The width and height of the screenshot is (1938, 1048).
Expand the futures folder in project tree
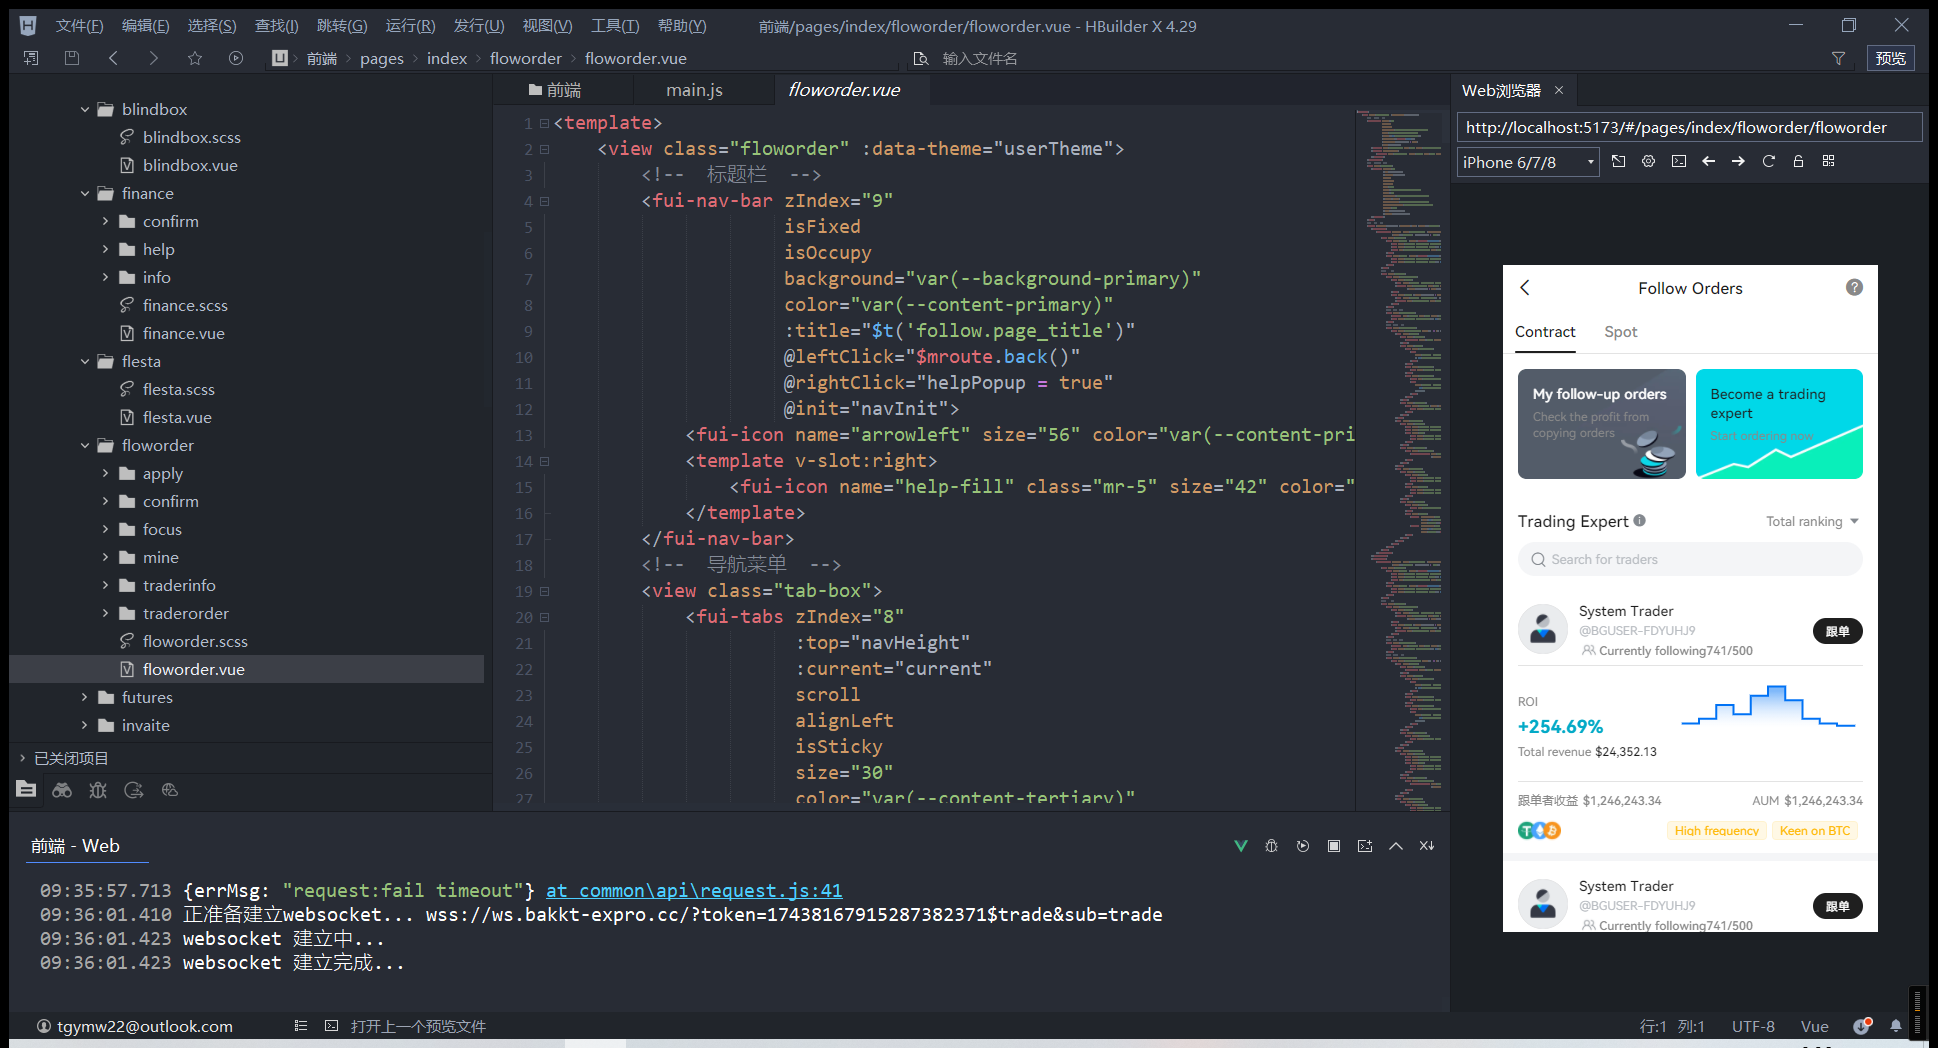(85, 697)
